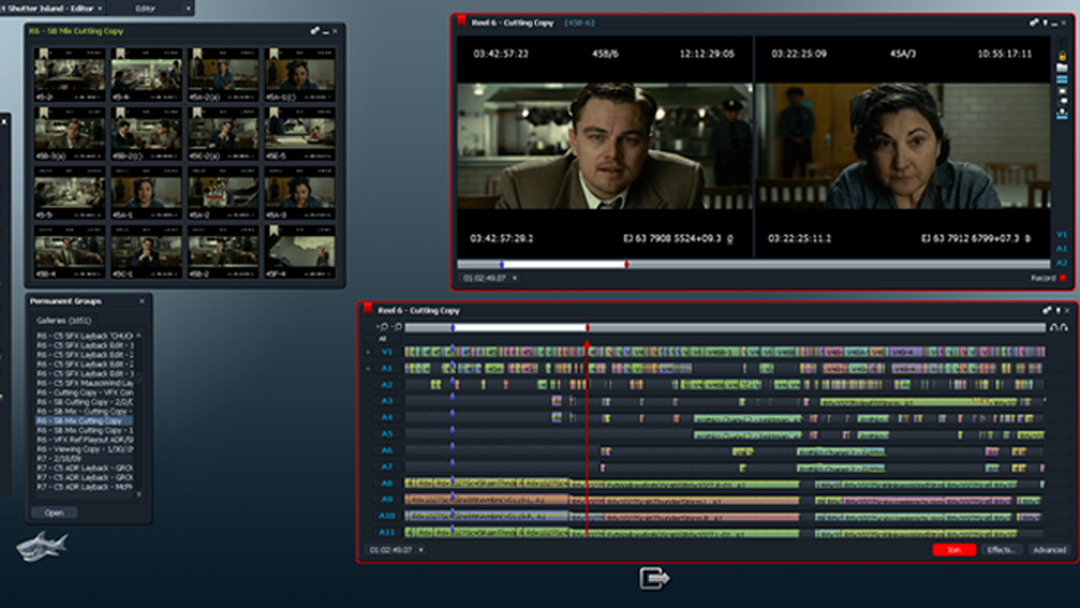Click the exit project door icon
The height and width of the screenshot is (608, 1080).
(x=654, y=578)
